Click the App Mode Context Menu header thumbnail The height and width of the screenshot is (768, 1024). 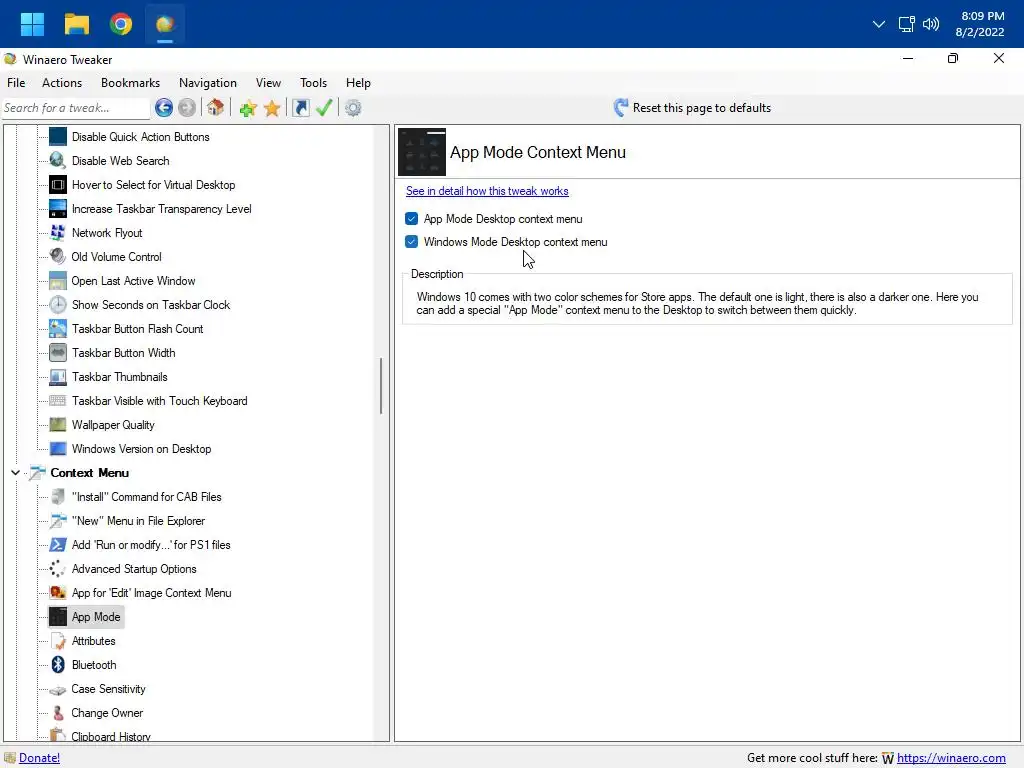point(422,152)
